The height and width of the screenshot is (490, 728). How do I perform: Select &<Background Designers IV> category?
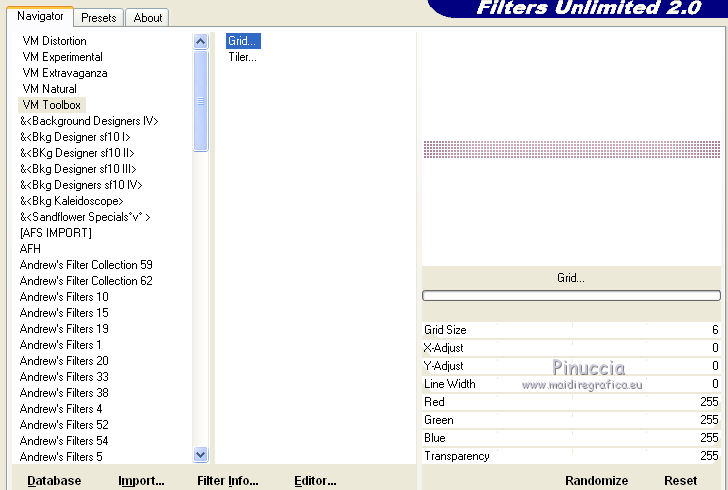89,121
